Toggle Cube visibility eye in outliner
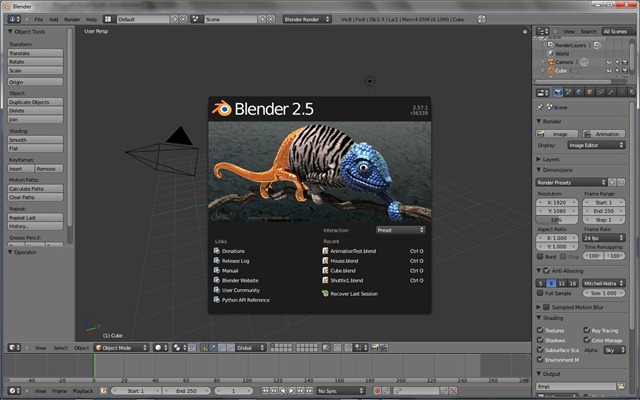Viewport: 640px width, 400px height. (609, 71)
